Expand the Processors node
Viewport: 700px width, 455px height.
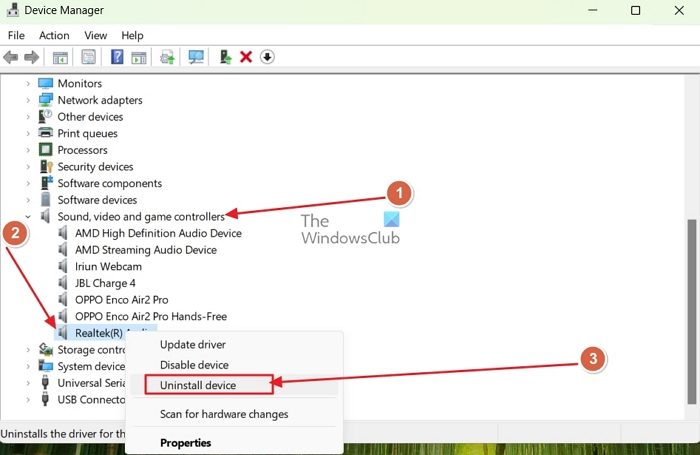click(28, 150)
